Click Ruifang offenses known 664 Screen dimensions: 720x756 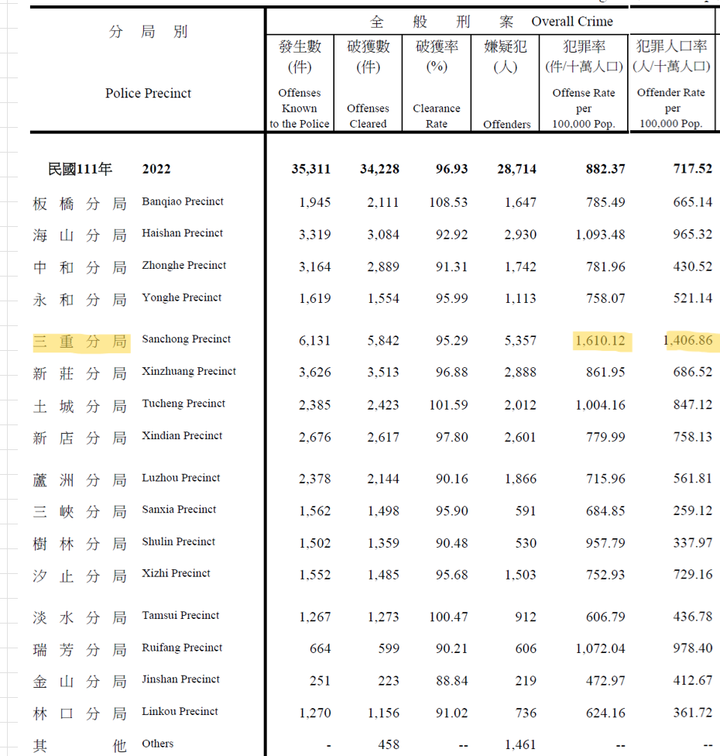click(x=320, y=649)
